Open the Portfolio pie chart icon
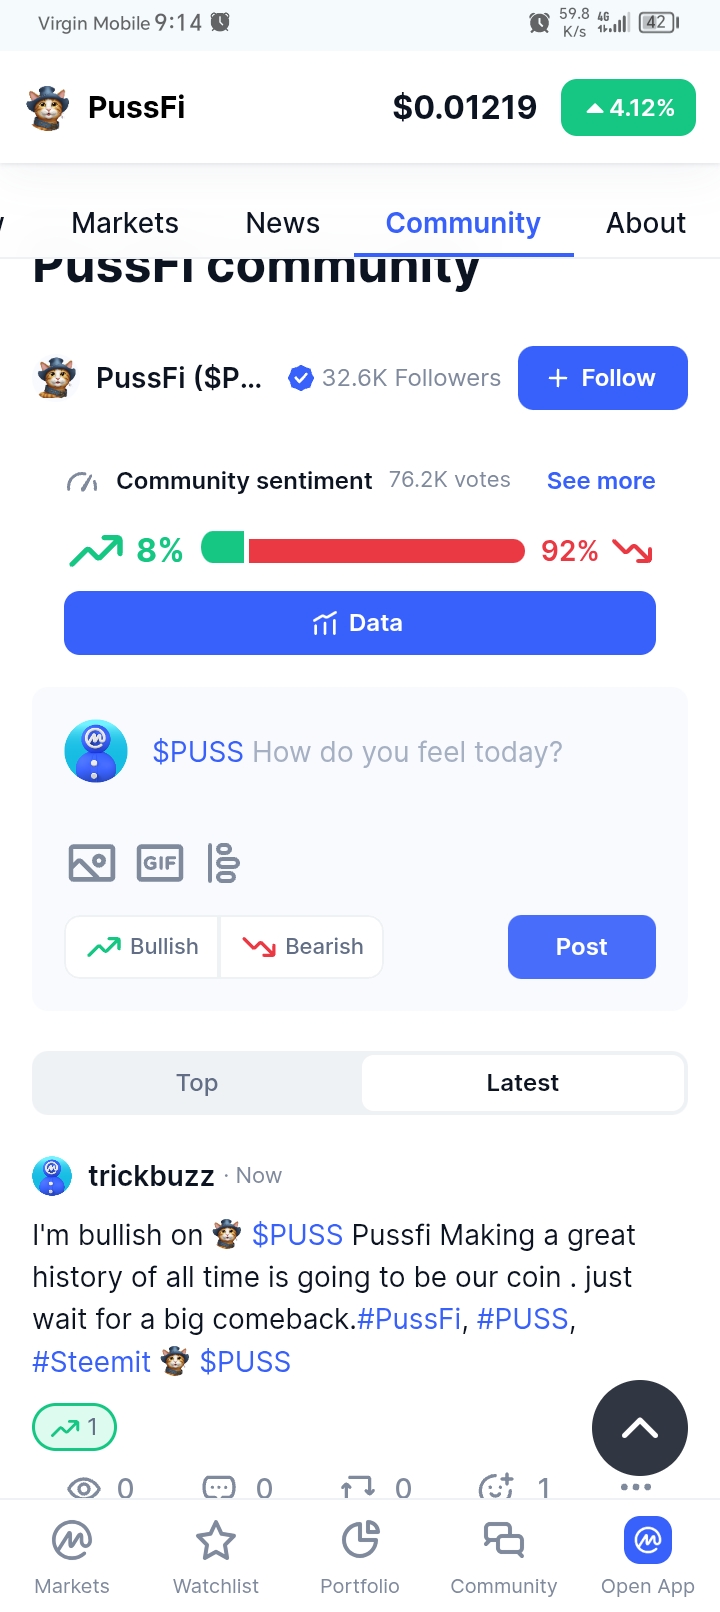720x1612 pixels. pyautogui.click(x=360, y=1541)
